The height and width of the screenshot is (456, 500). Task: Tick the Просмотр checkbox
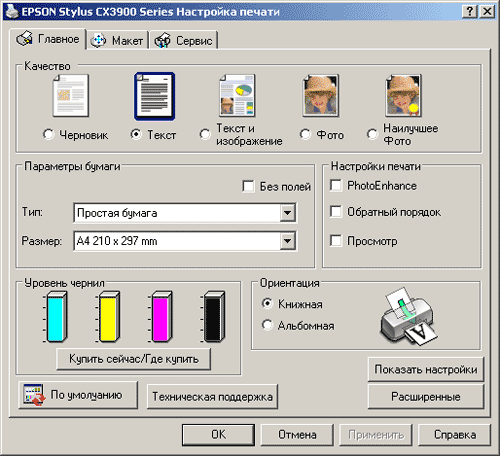coord(336,240)
